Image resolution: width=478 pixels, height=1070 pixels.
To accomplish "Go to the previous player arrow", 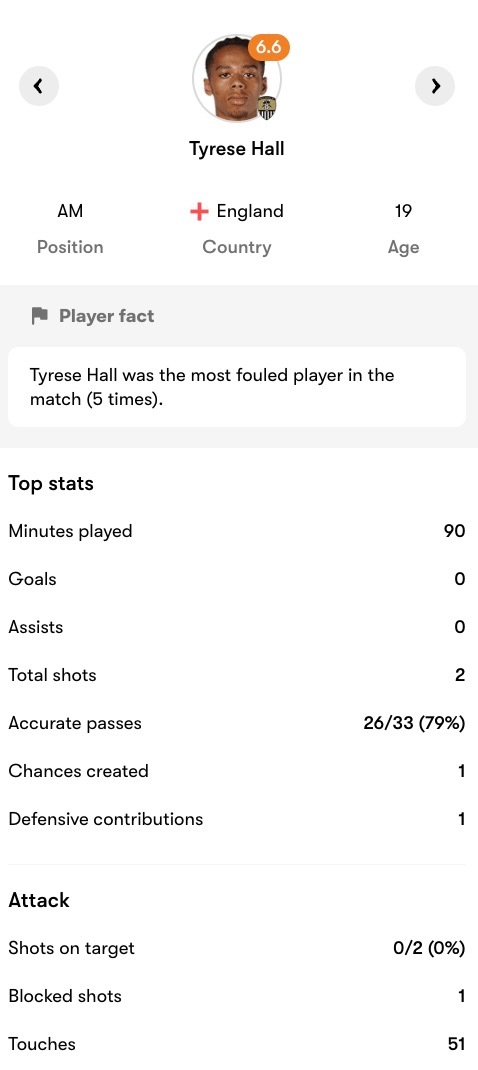I will (x=39, y=86).
